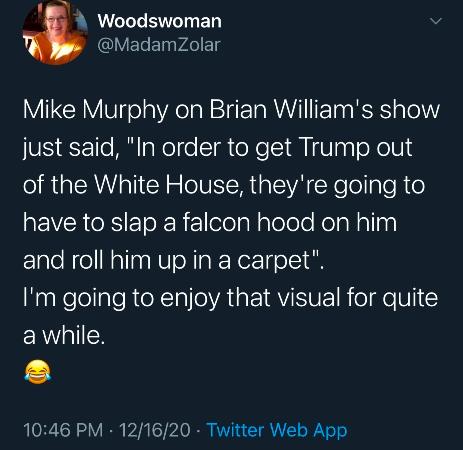Click "they're going to" in the tweet
The width and height of the screenshot is (463, 450).
pyautogui.click(x=337, y=186)
